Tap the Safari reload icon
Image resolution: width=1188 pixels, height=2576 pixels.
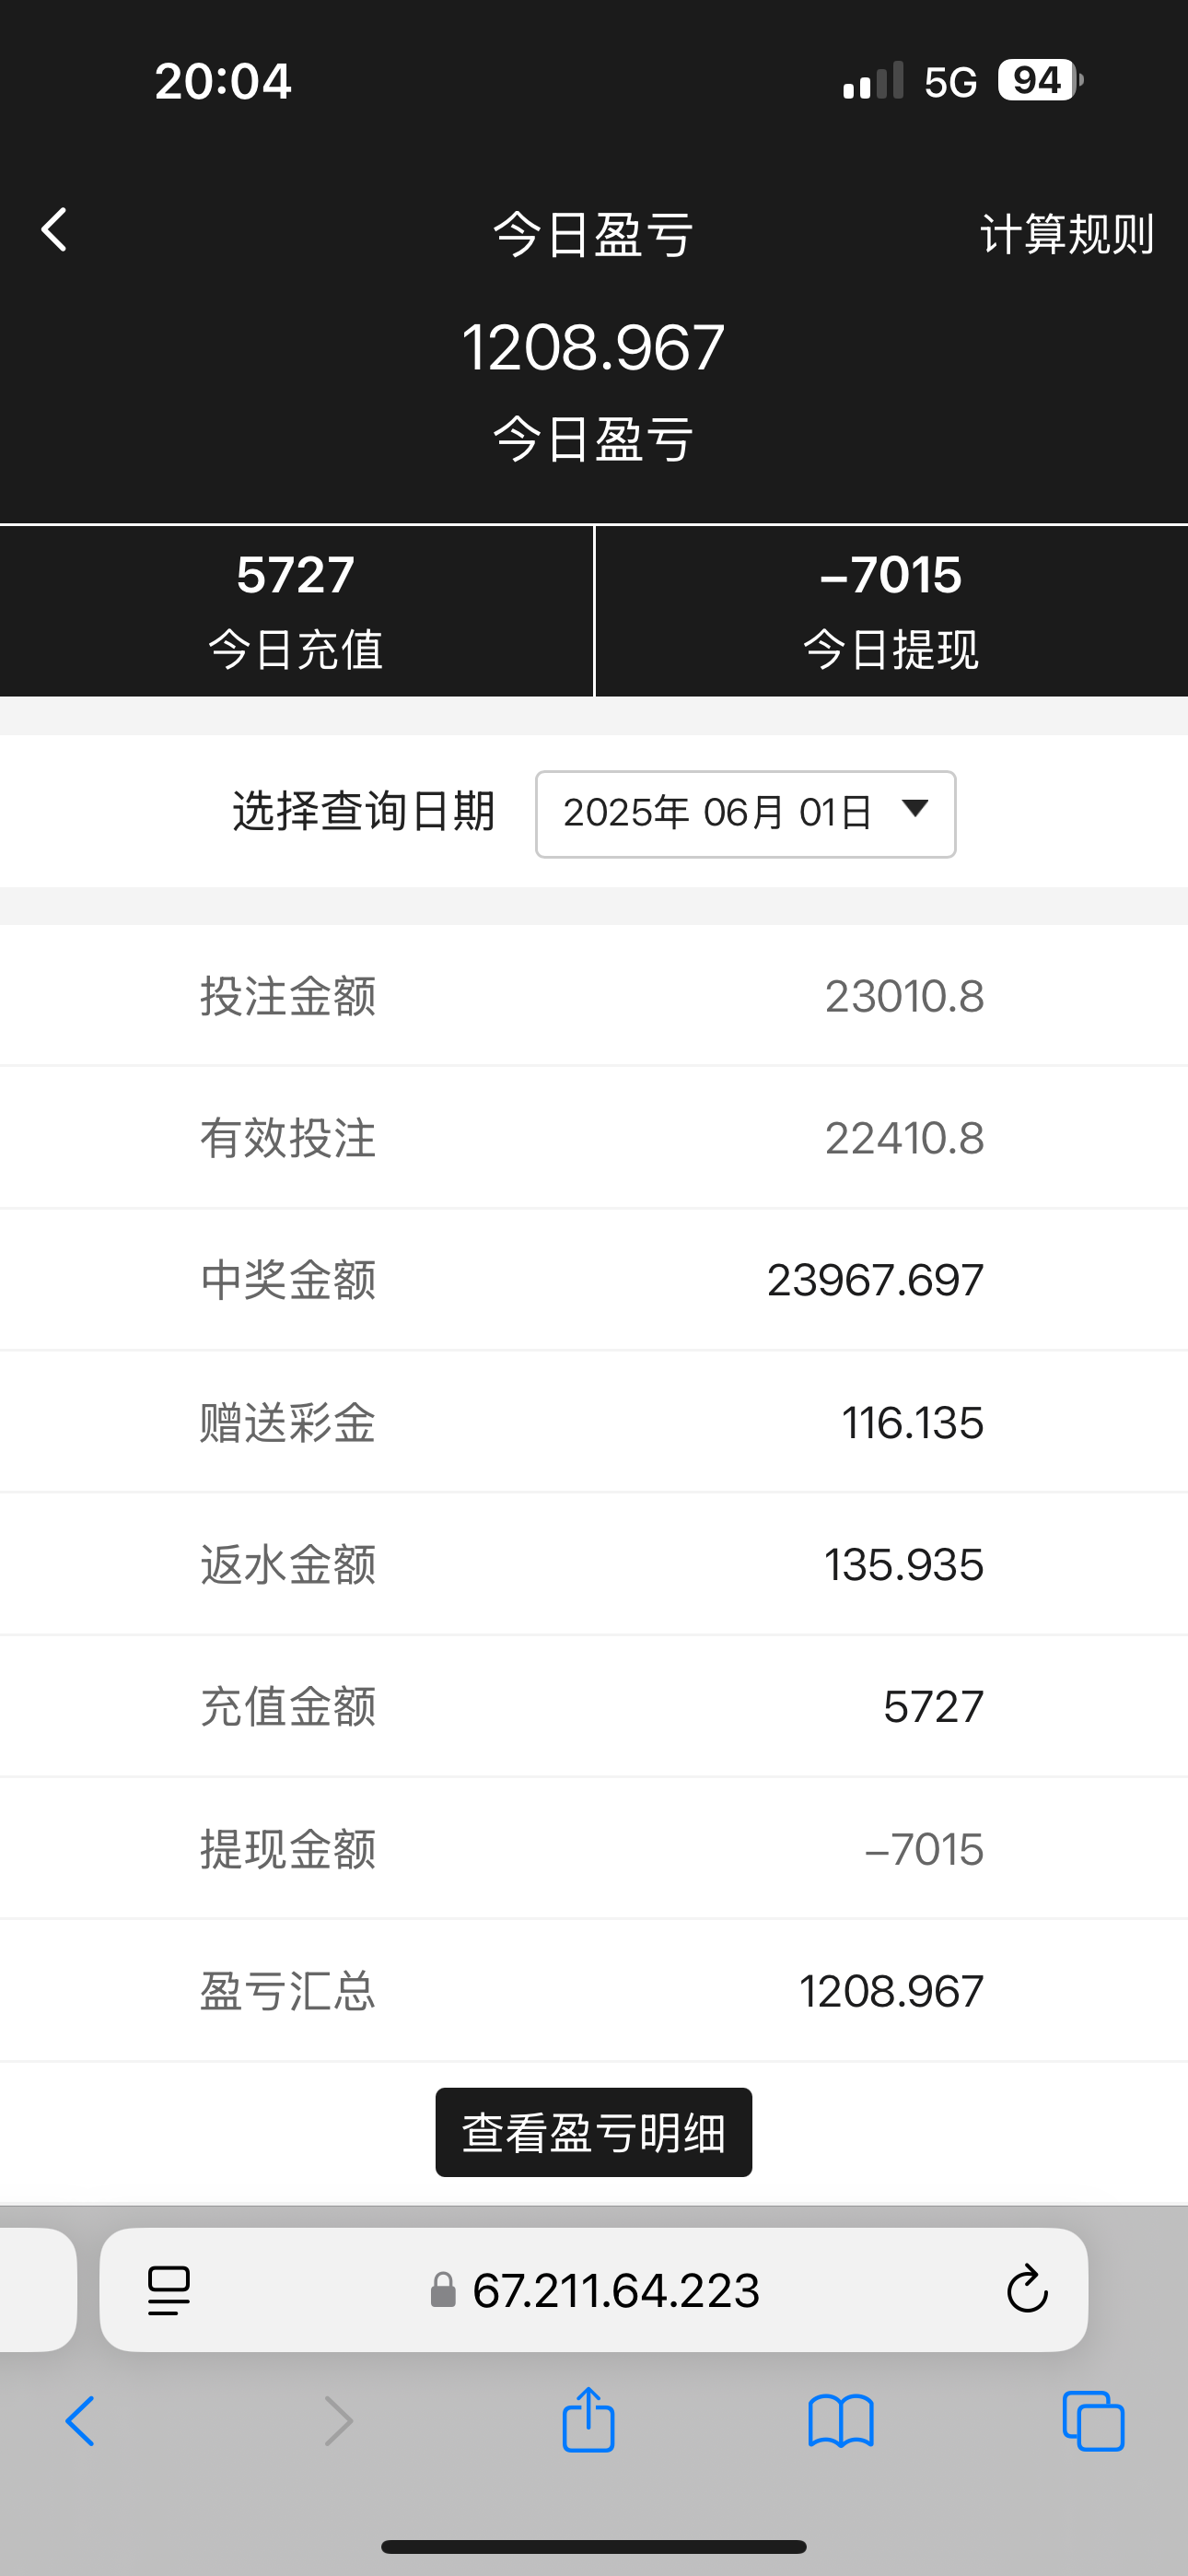point(1026,2289)
